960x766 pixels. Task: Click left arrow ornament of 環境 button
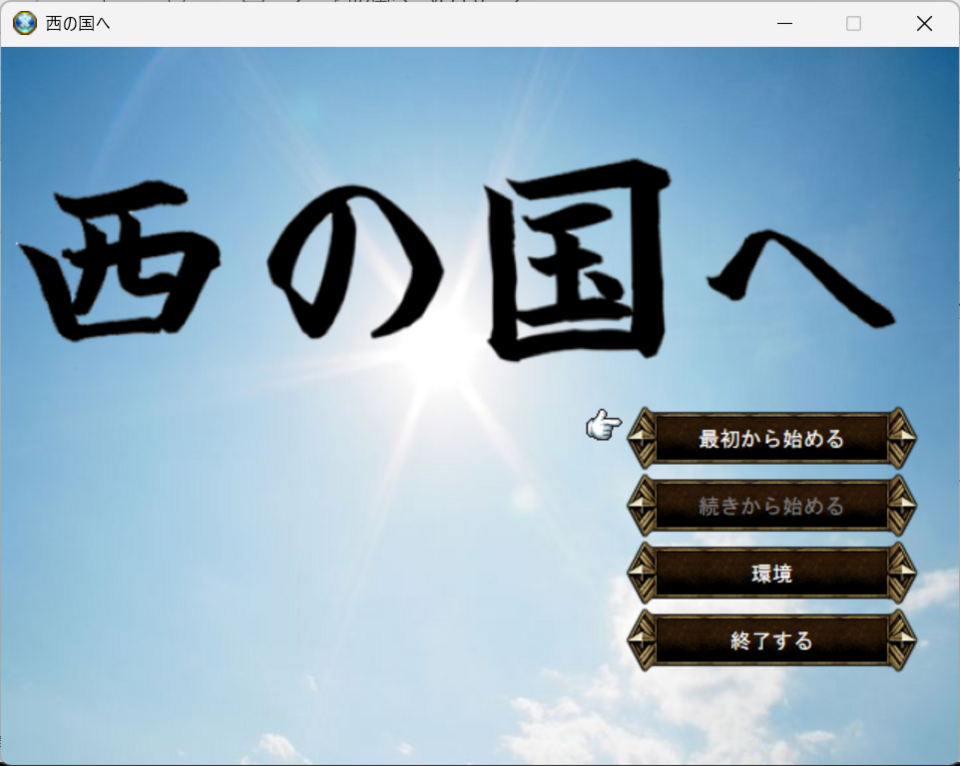(642, 574)
